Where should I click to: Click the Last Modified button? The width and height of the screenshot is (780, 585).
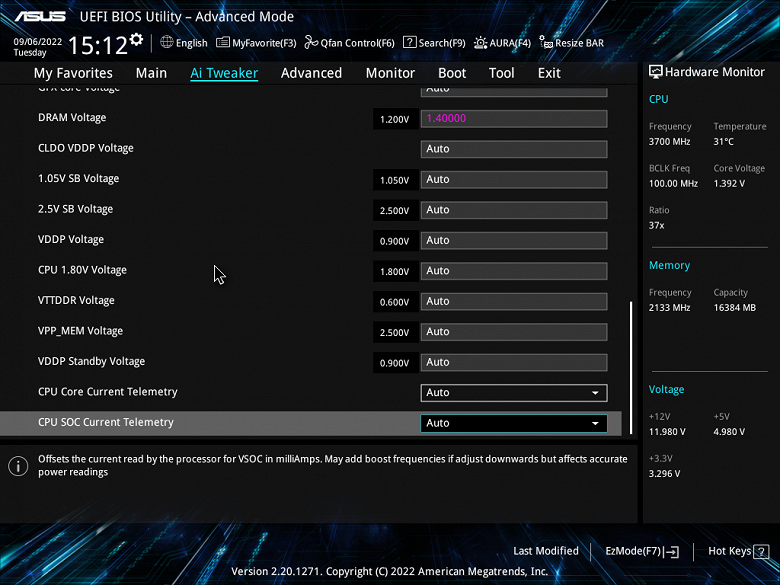[x=546, y=551]
